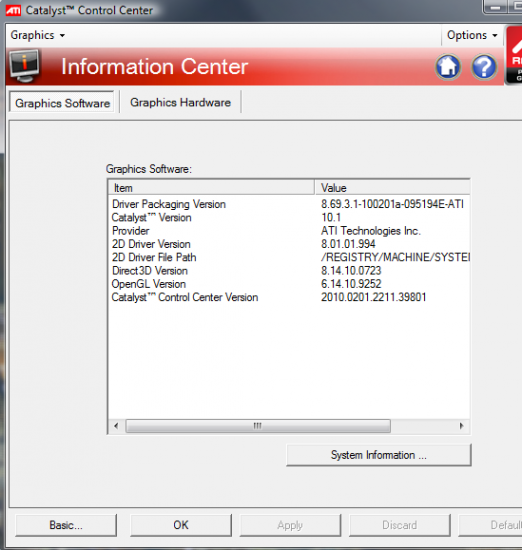Viewport: 522px width, 550px height.
Task: Open the Graphics dropdown menu
Action: (x=38, y=35)
